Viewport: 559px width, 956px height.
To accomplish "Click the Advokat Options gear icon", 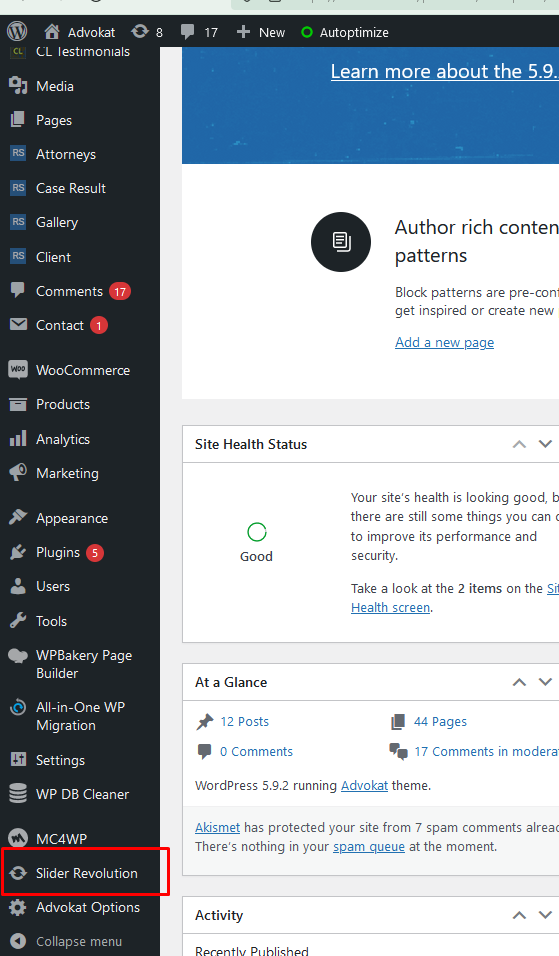I will (18, 907).
